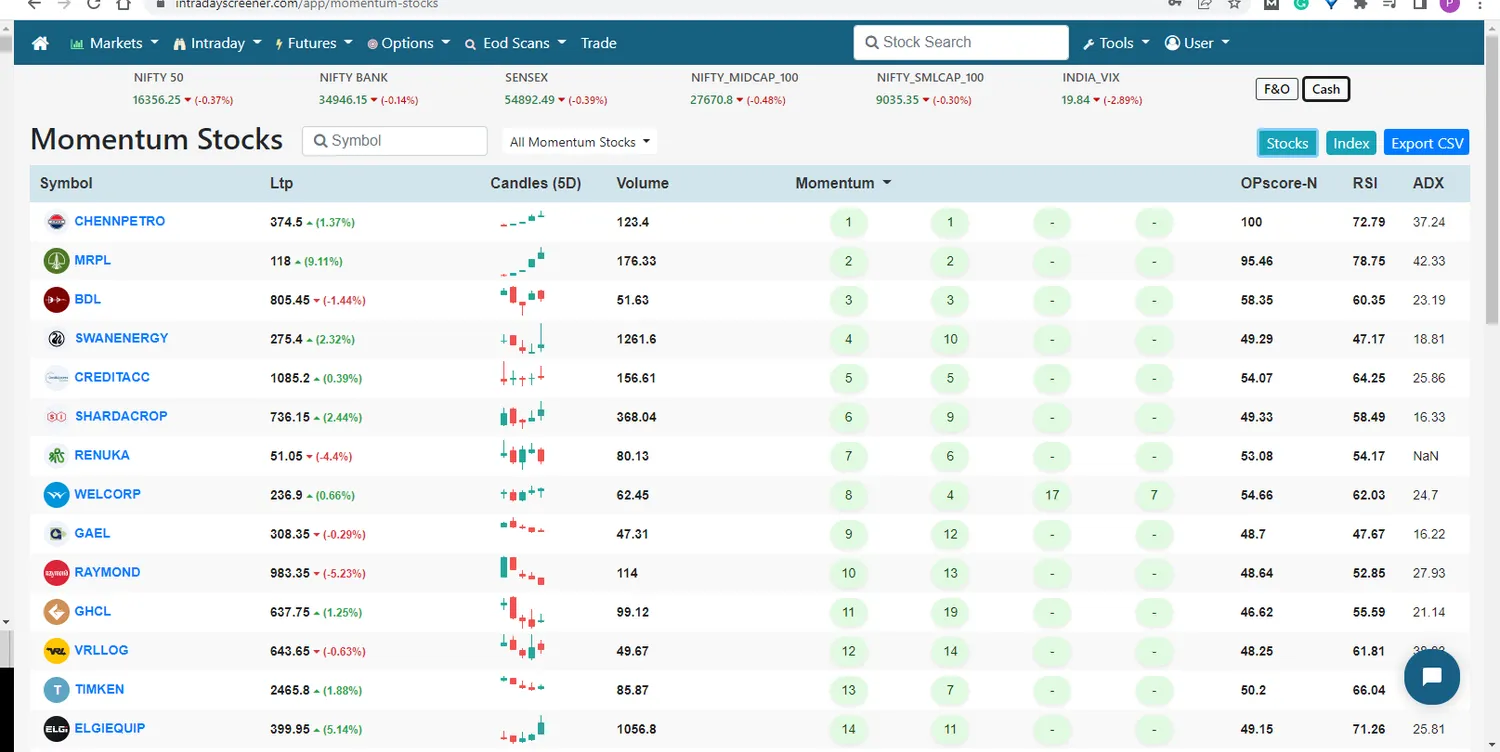Click the VRLLOG company logo
1500x752 pixels.
[57, 651]
